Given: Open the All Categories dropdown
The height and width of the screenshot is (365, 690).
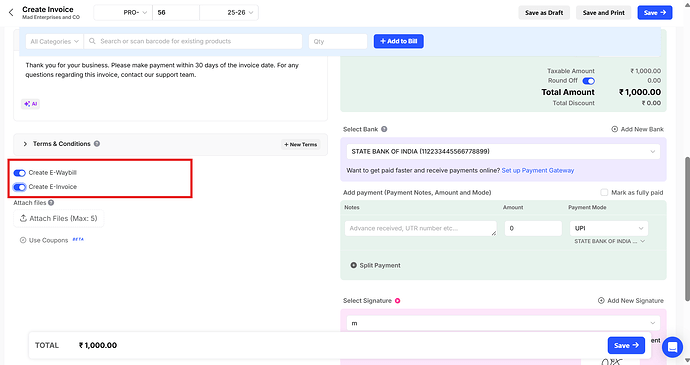Looking at the screenshot, I should 54,41.
